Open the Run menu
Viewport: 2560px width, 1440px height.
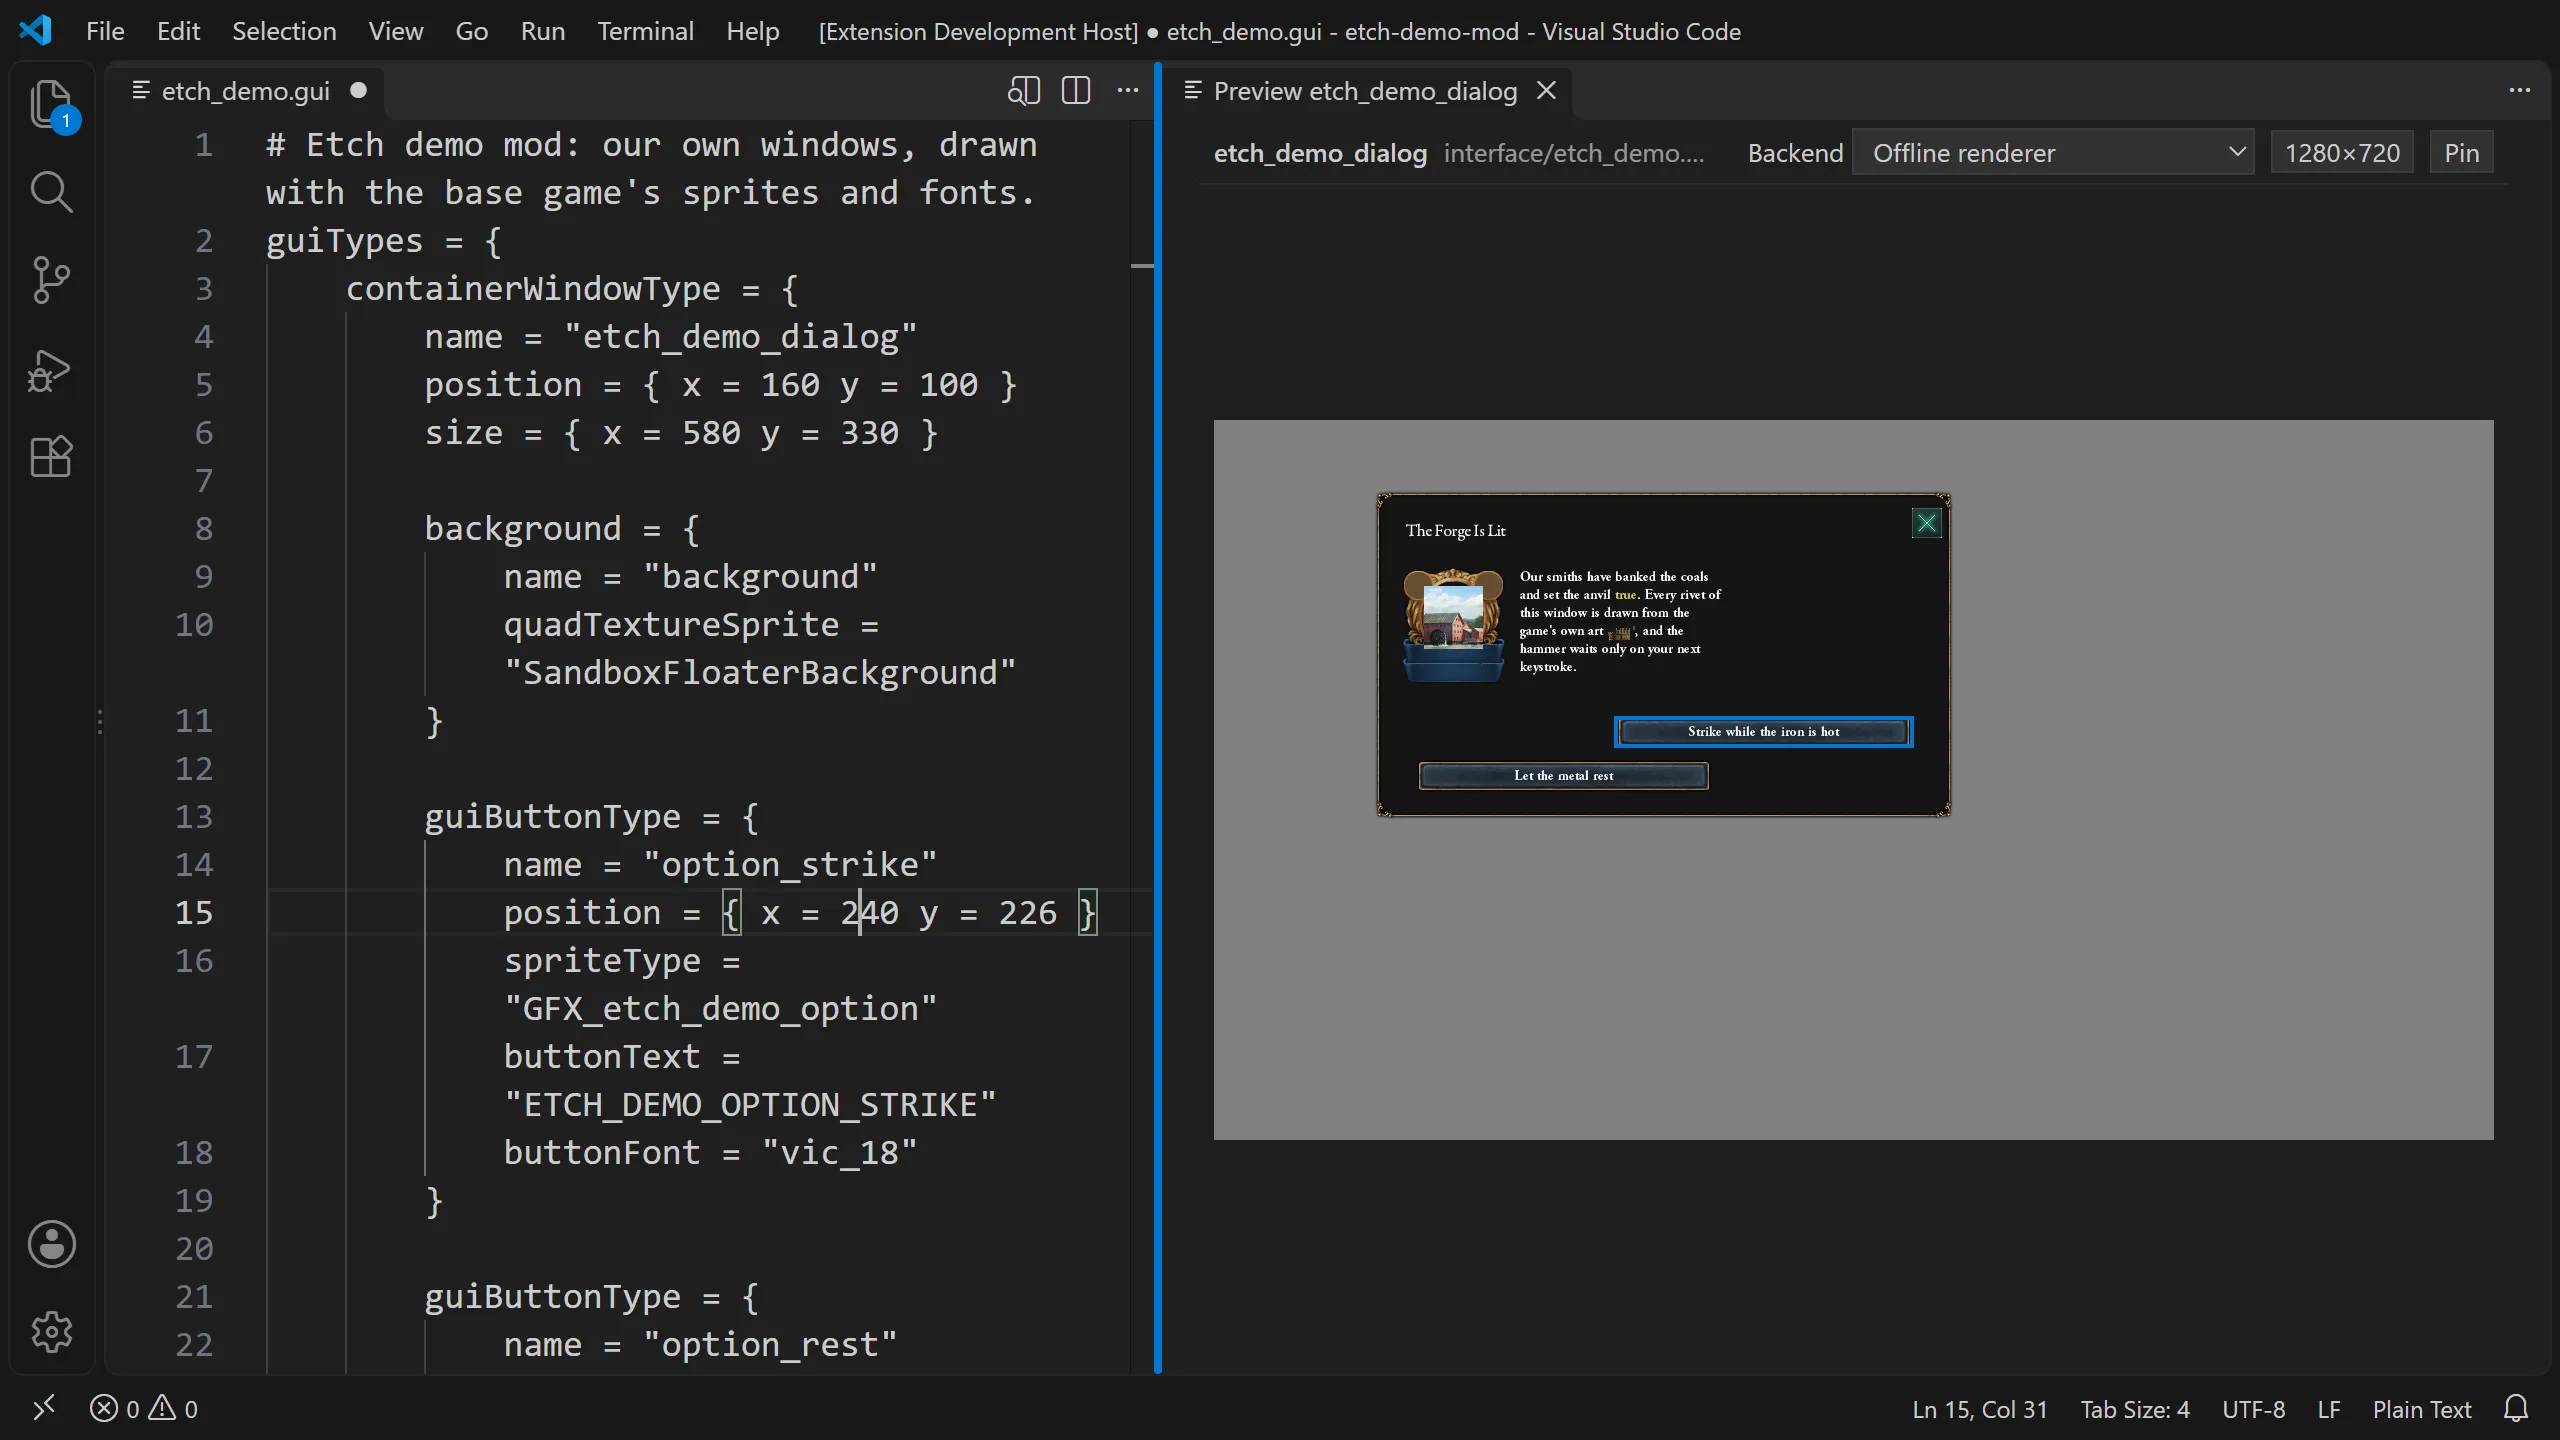(543, 31)
